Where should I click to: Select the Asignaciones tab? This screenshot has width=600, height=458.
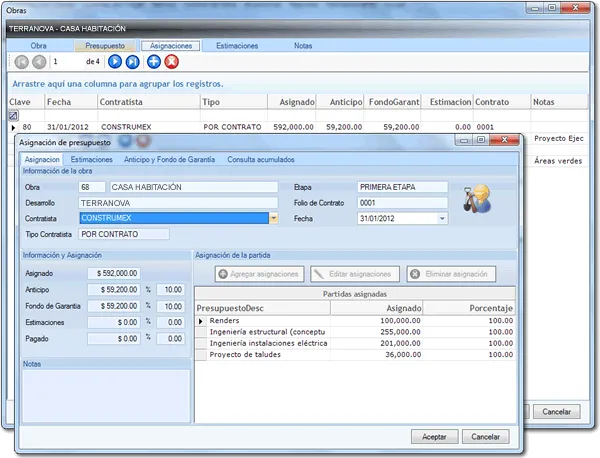tap(171, 46)
